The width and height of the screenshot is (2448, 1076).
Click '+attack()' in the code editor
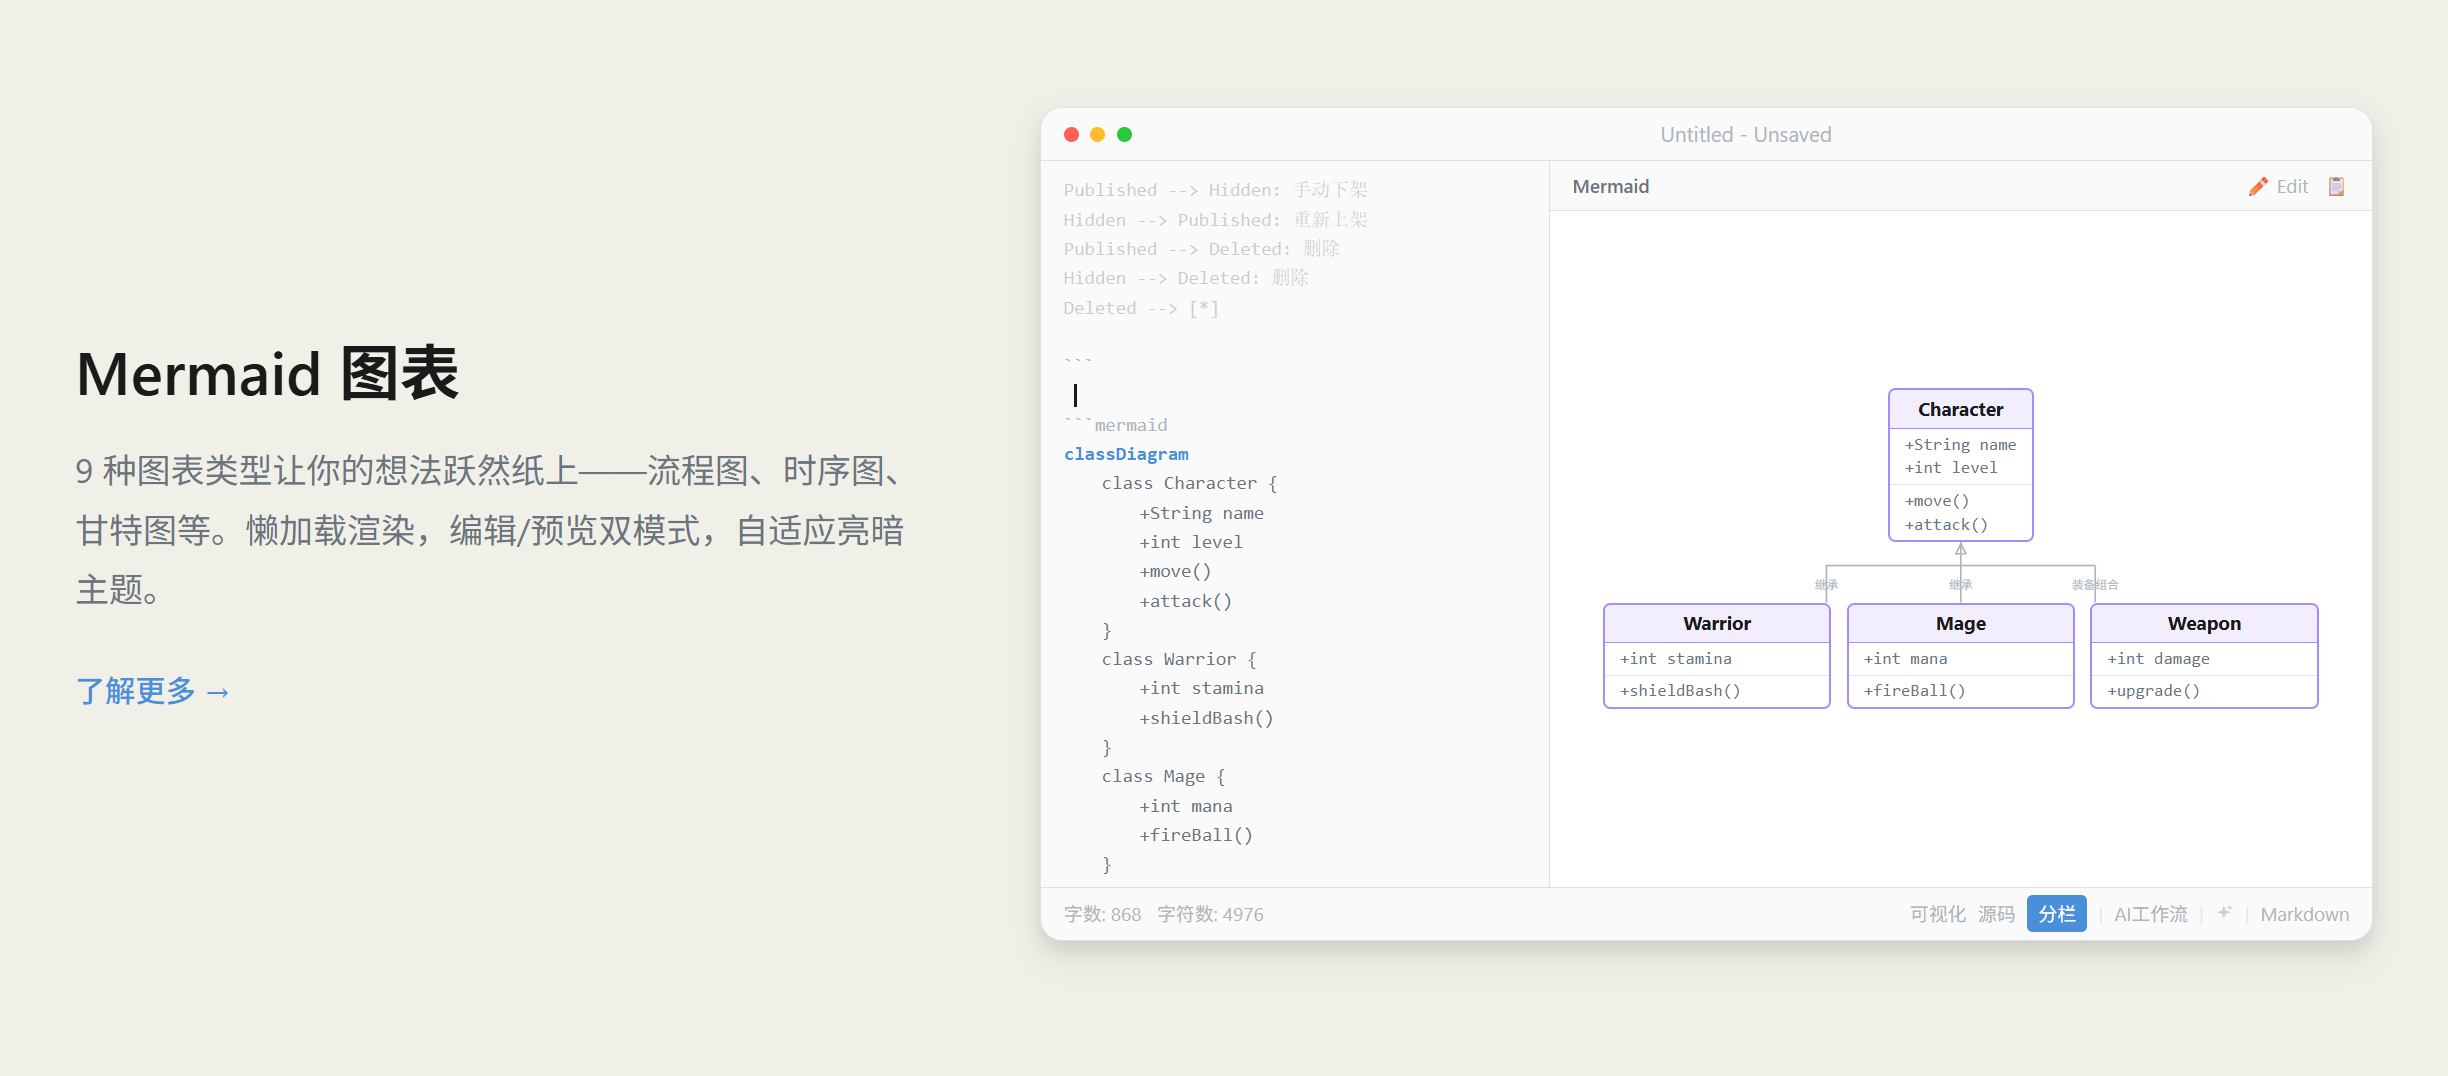click(x=1185, y=601)
